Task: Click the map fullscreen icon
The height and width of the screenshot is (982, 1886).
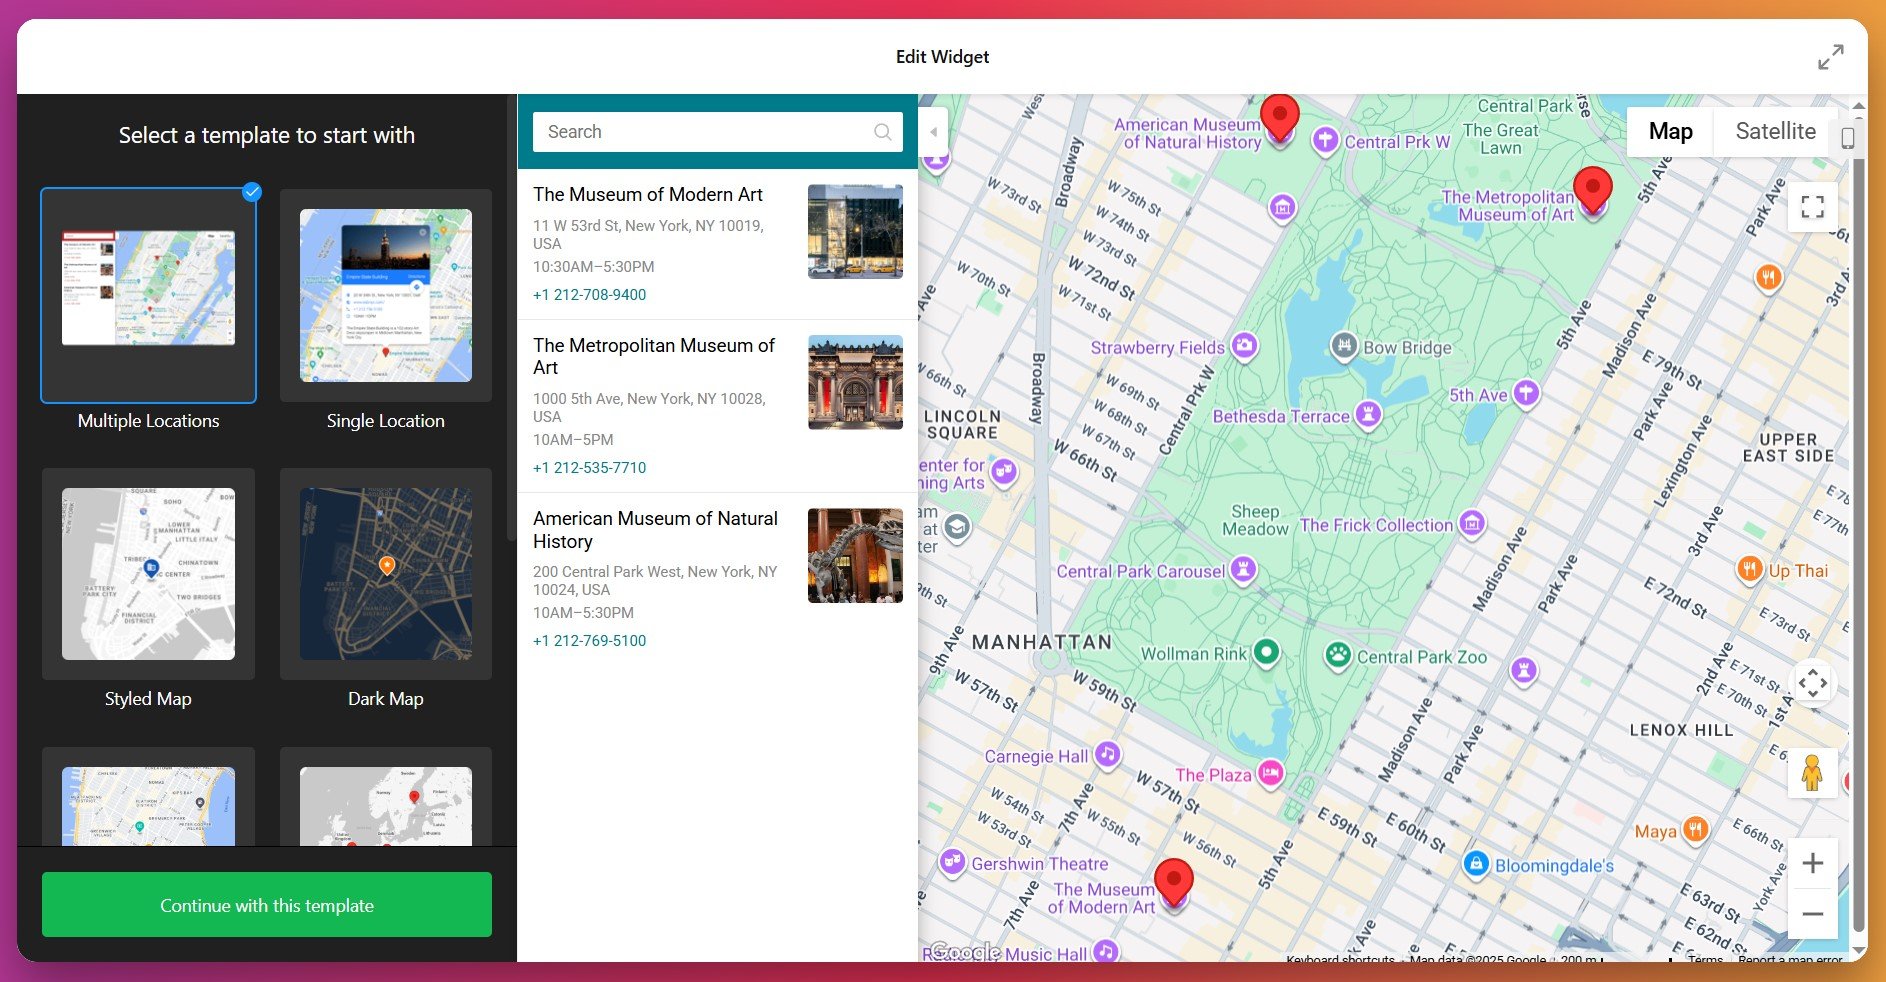Action: click(x=1811, y=207)
